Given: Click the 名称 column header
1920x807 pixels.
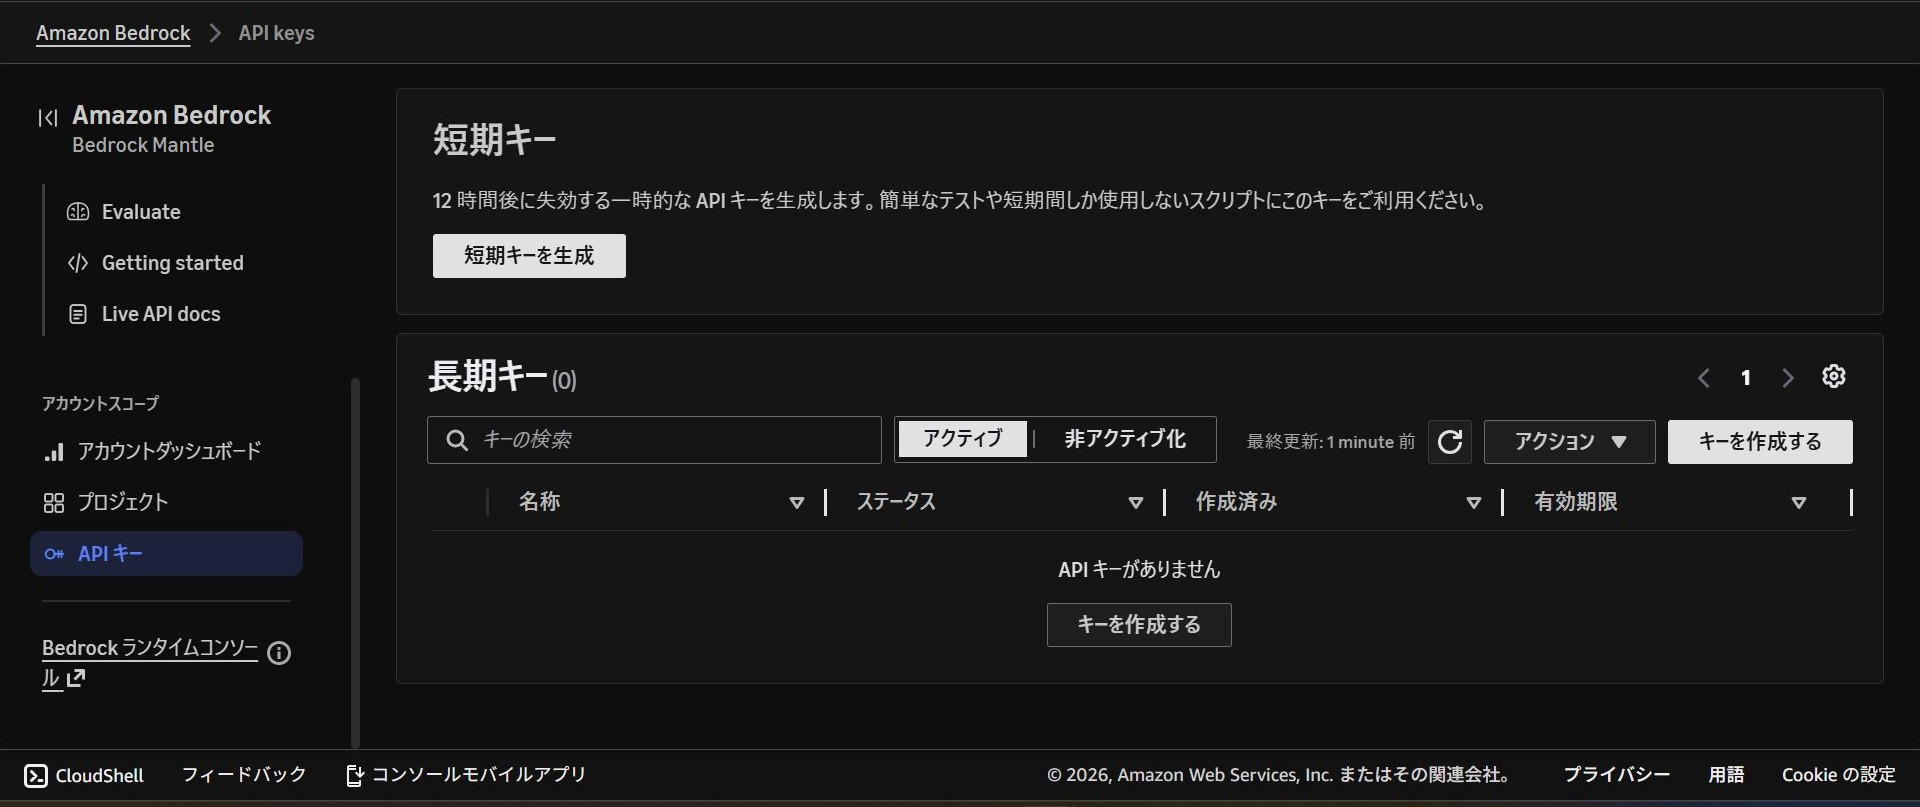Looking at the screenshot, I should coord(539,502).
